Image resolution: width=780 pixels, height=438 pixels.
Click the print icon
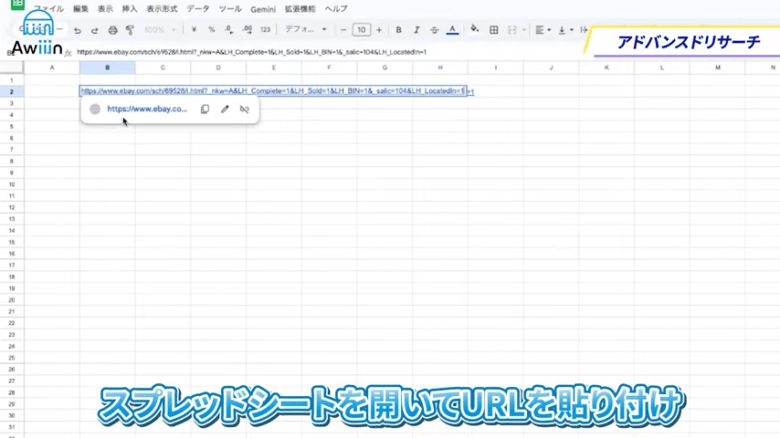(x=113, y=30)
